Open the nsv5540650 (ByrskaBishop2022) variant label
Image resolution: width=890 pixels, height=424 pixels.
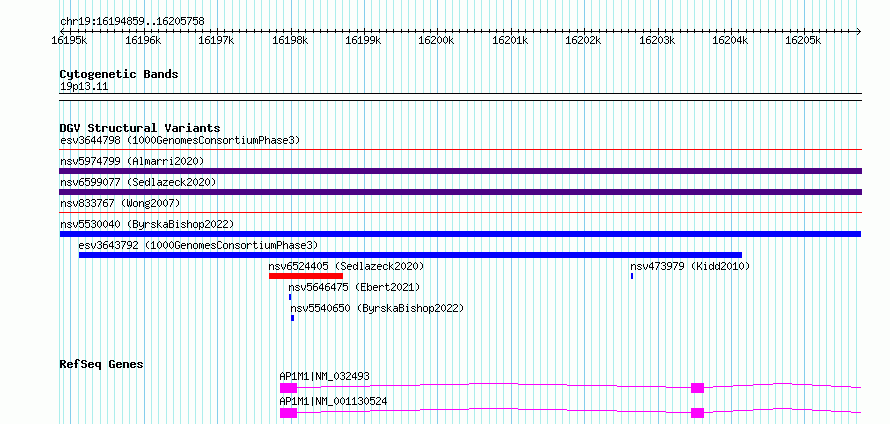point(377,308)
